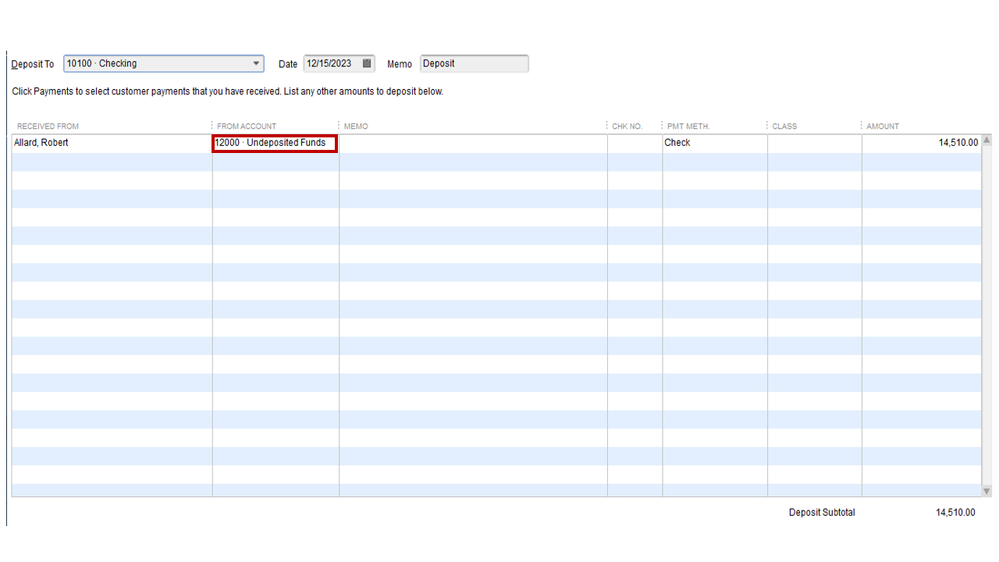The height and width of the screenshot is (562, 999).
Task: Open the Date calendar picker icon
Action: click(x=366, y=63)
